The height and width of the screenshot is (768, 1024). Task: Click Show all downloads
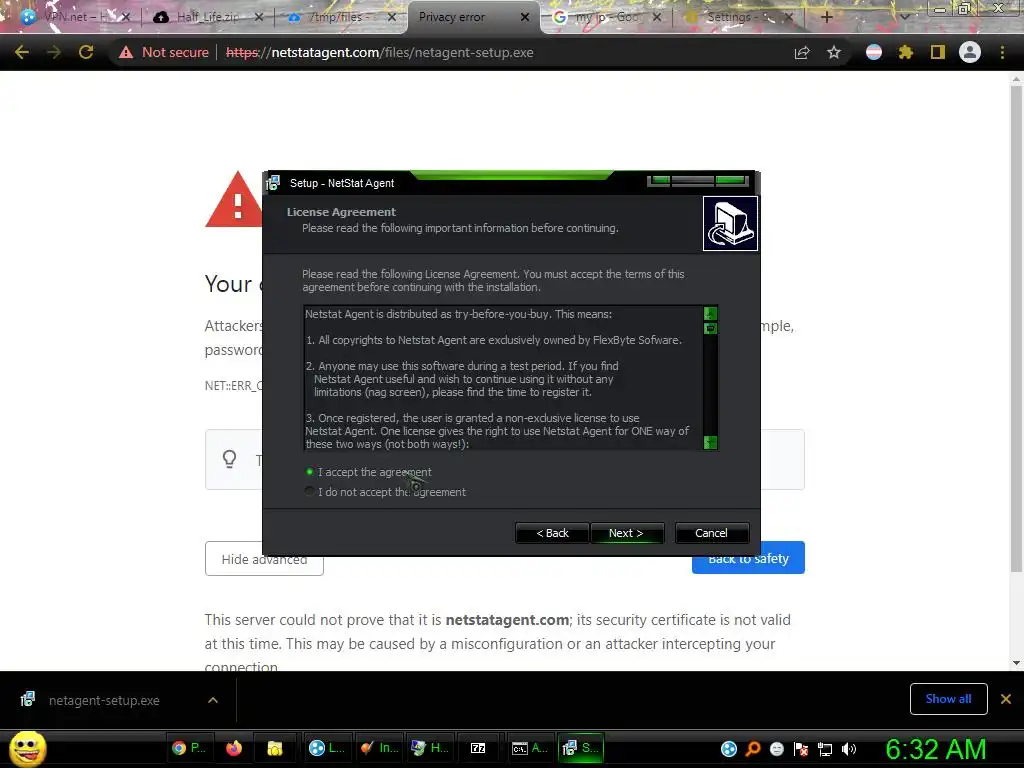pos(948,699)
